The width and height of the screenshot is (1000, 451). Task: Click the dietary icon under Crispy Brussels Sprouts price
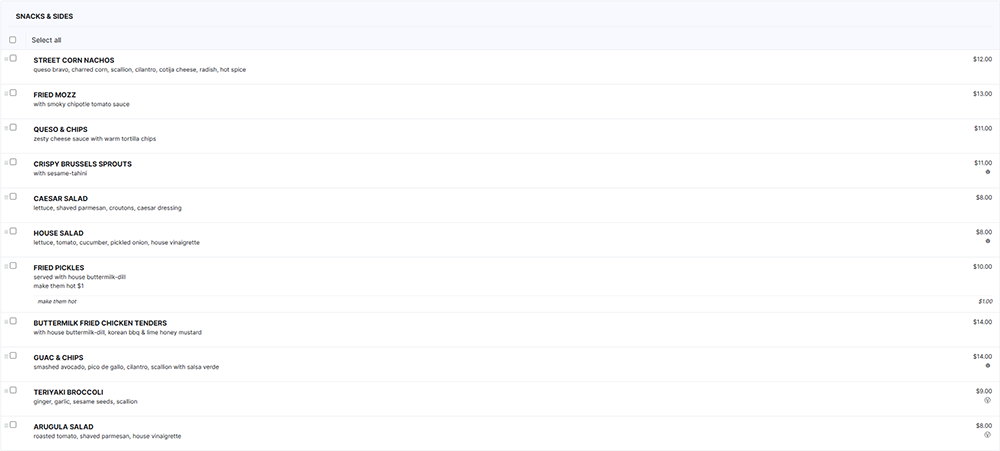click(988, 172)
